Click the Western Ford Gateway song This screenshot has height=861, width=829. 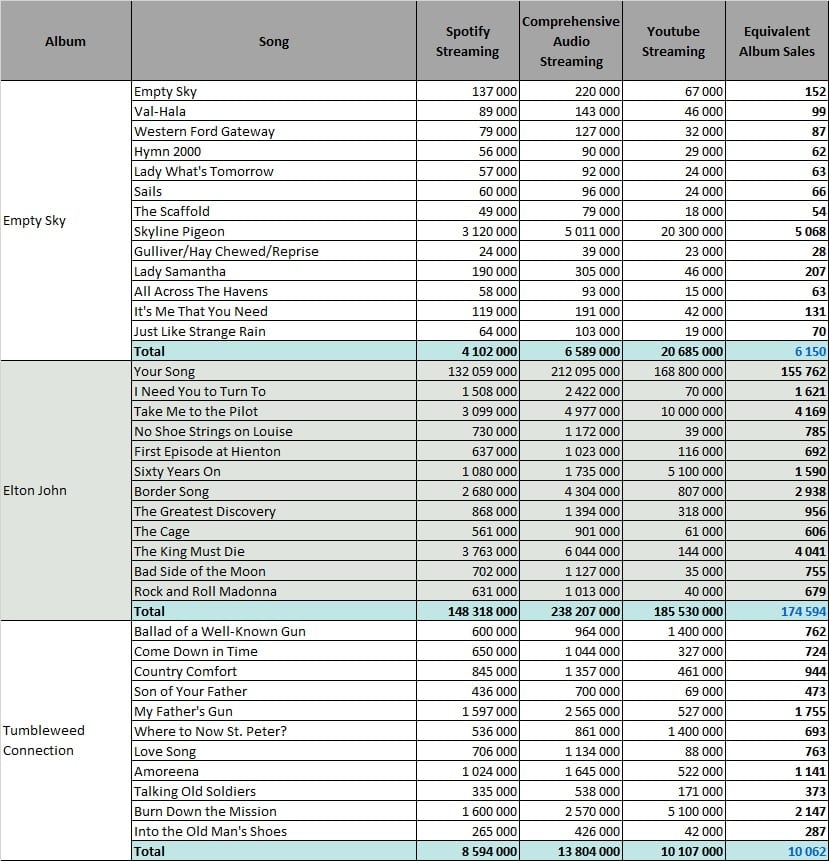(x=273, y=131)
